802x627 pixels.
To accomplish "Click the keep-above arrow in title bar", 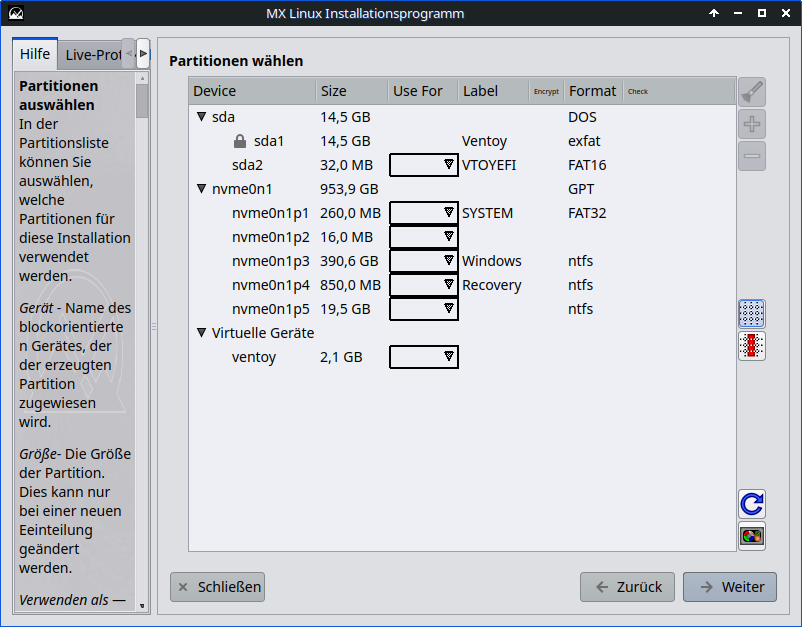I will pyautogui.click(x=714, y=13).
